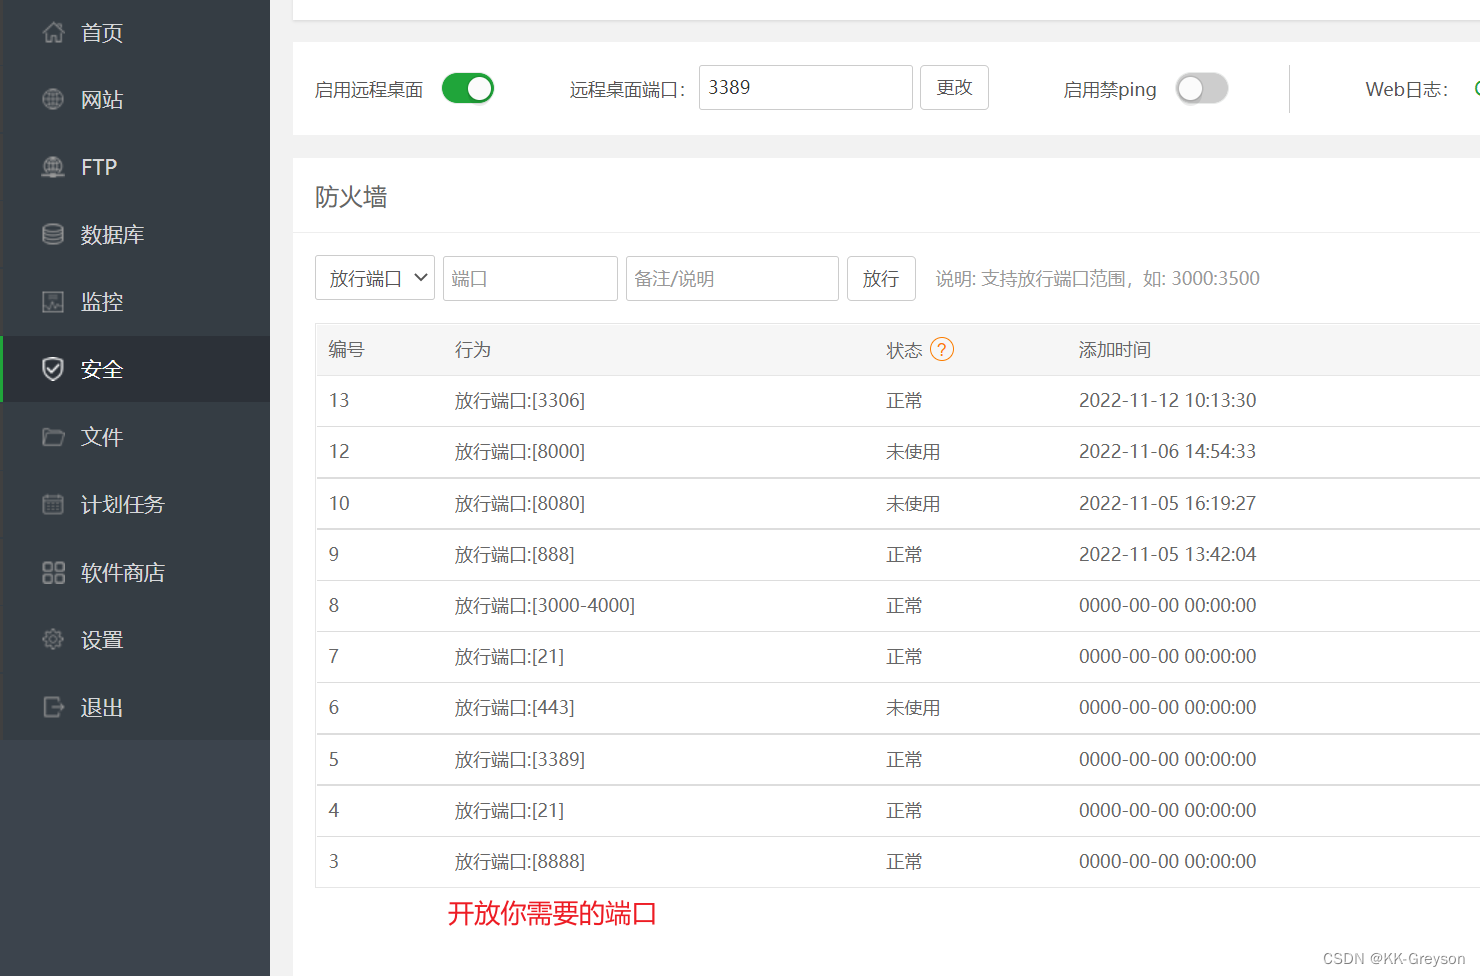1480x976 pixels.
Task: Click the FTP sidebar icon
Action: (x=53, y=167)
